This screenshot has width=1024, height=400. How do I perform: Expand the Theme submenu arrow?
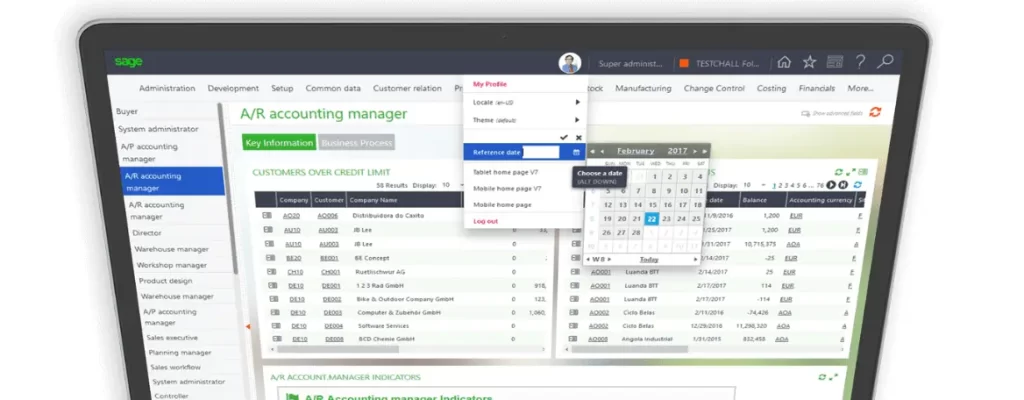(577, 120)
